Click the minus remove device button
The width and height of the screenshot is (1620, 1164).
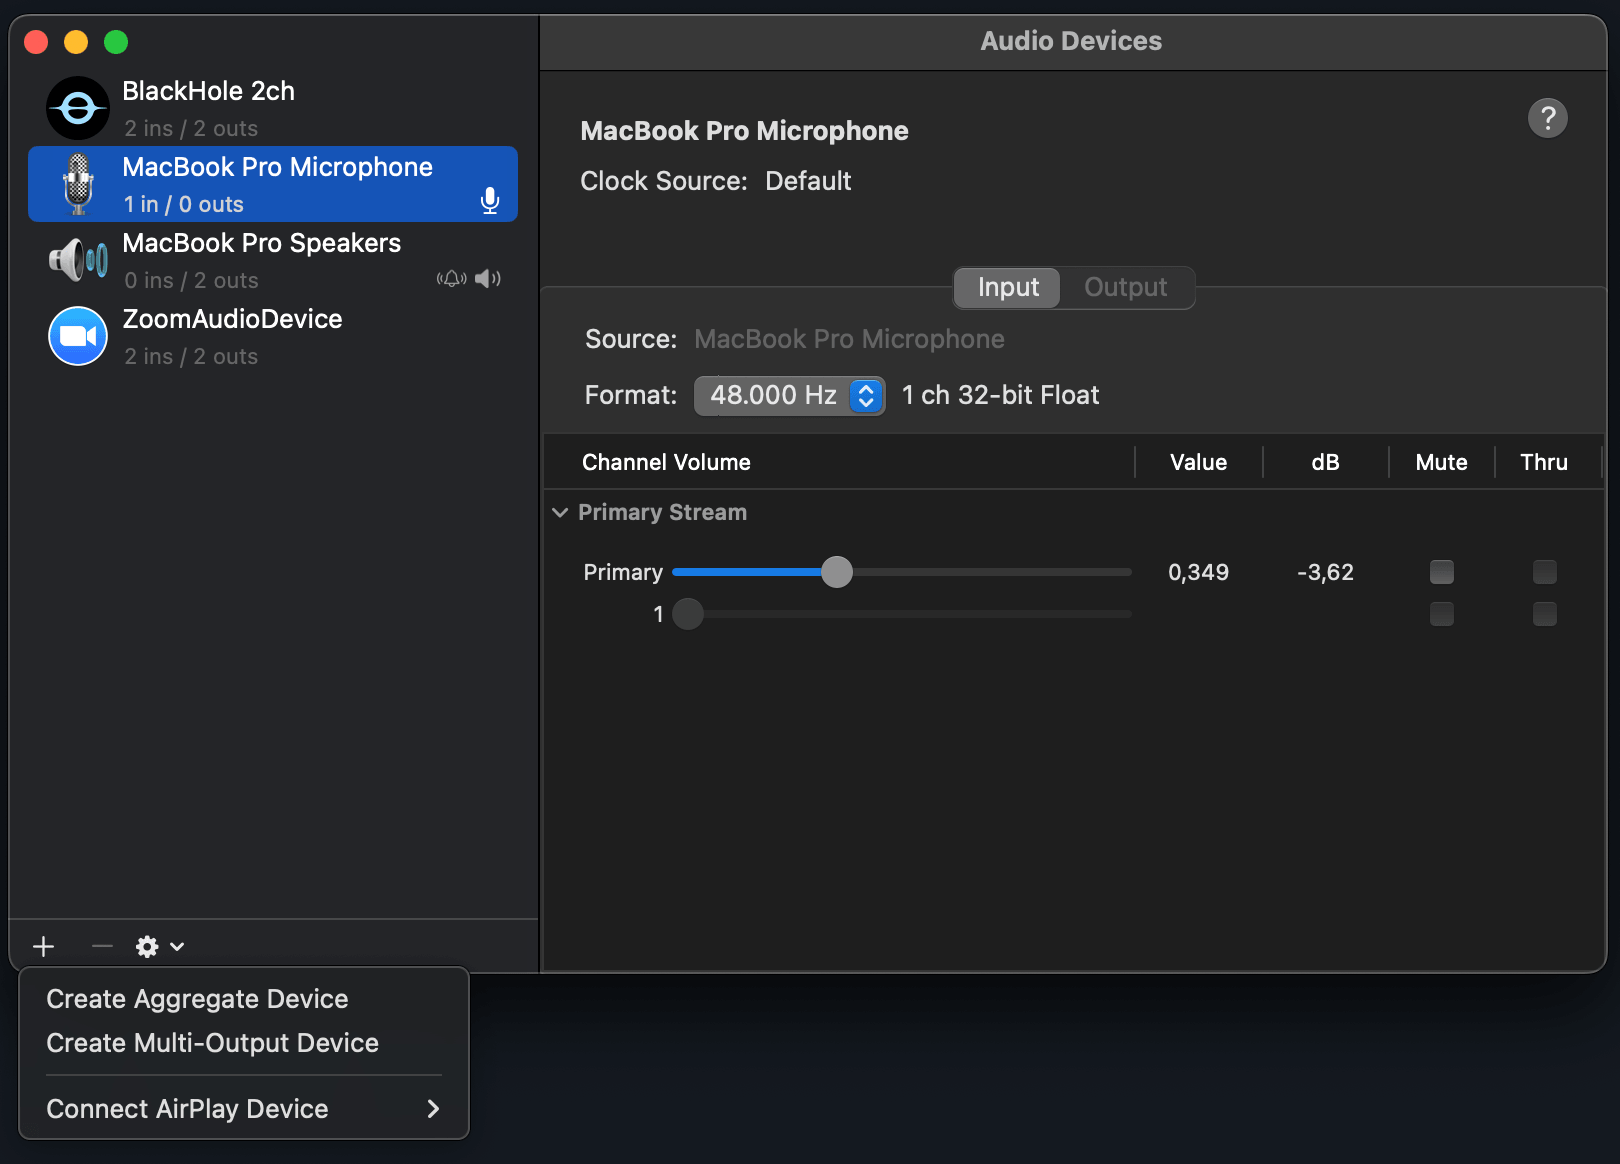[x=102, y=946]
